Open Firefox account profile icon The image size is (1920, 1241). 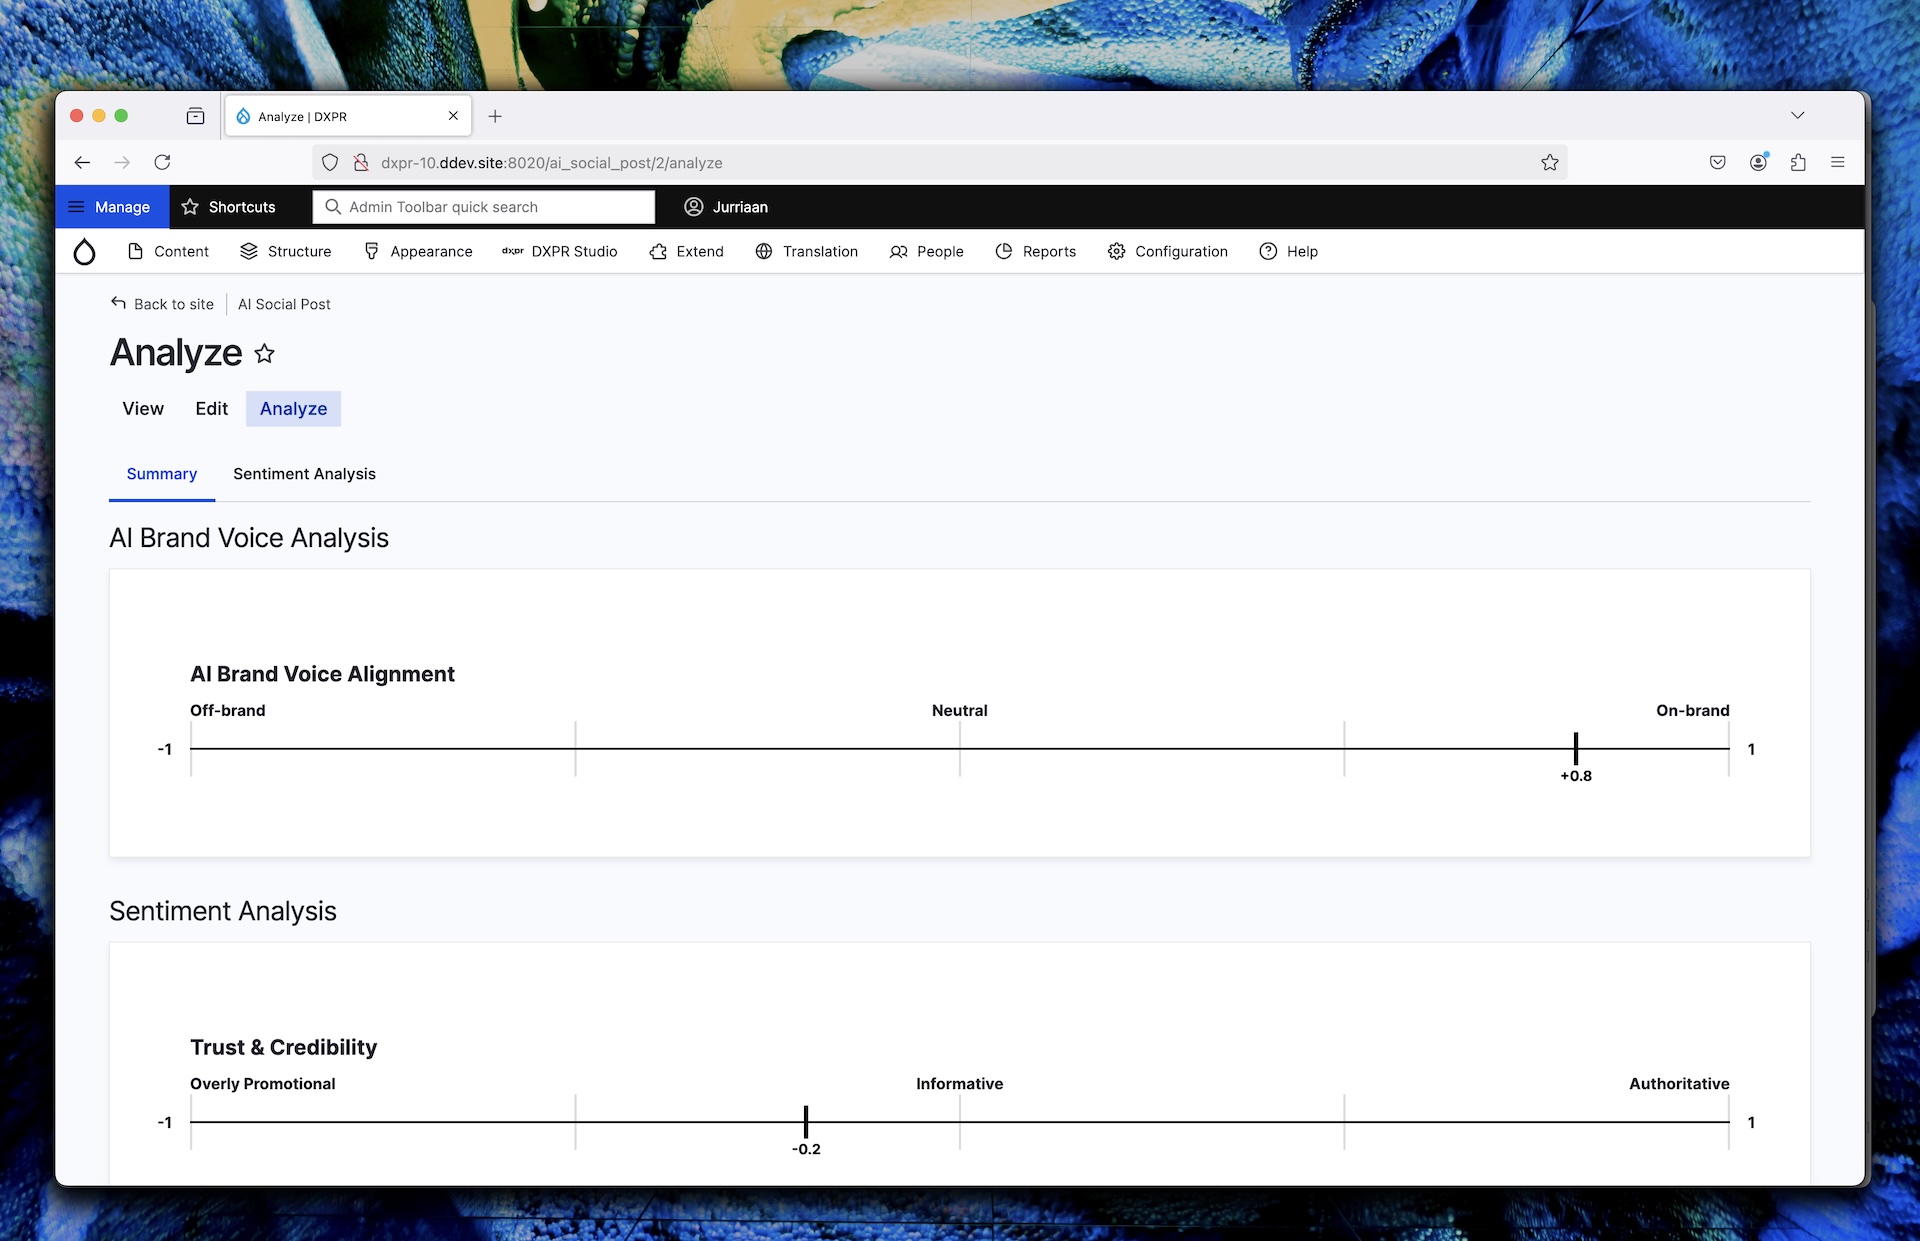(x=1757, y=163)
